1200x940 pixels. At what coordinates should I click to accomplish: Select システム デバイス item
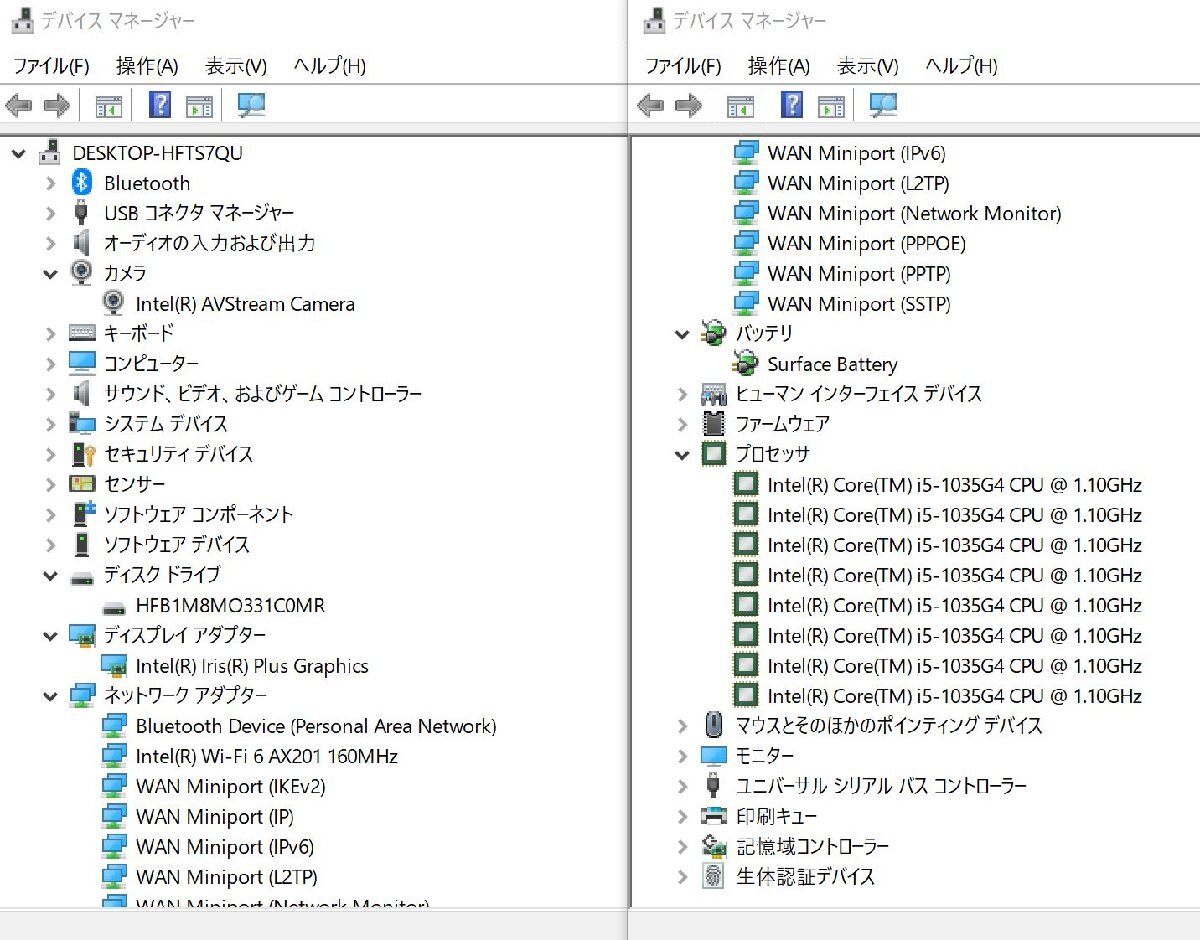click(166, 424)
